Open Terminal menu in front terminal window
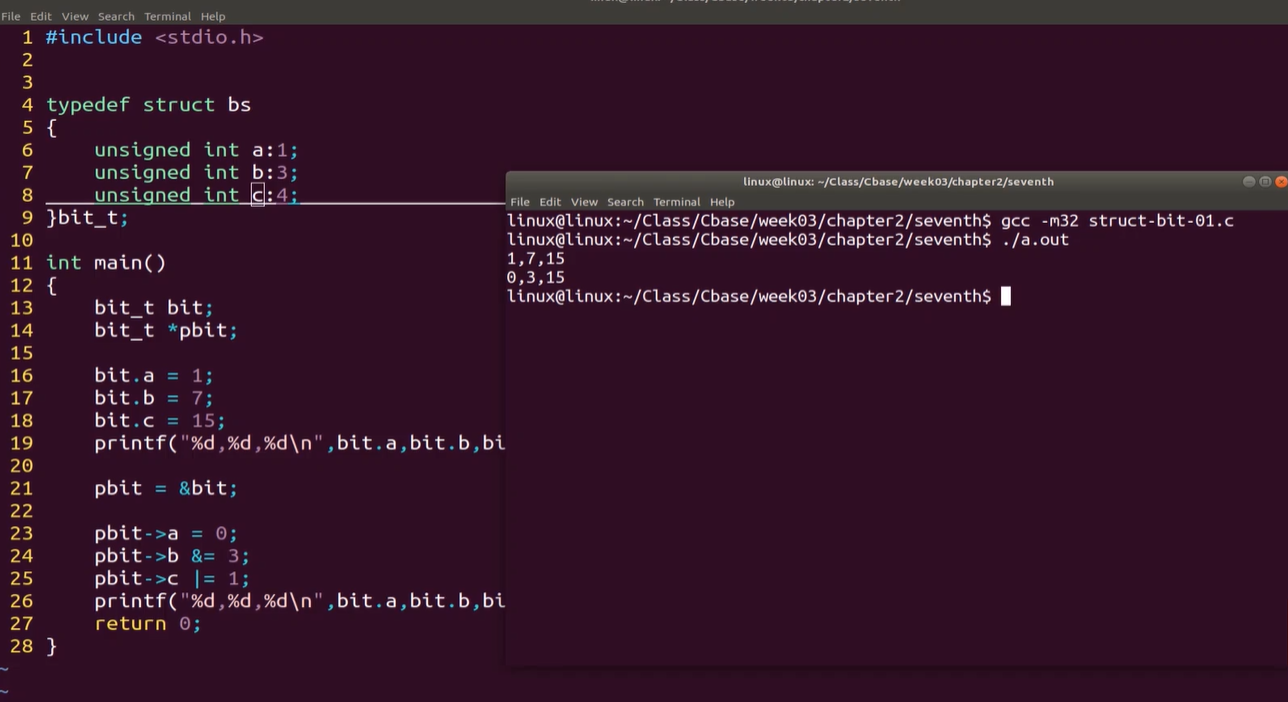Image resolution: width=1288 pixels, height=702 pixels. click(677, 202)
